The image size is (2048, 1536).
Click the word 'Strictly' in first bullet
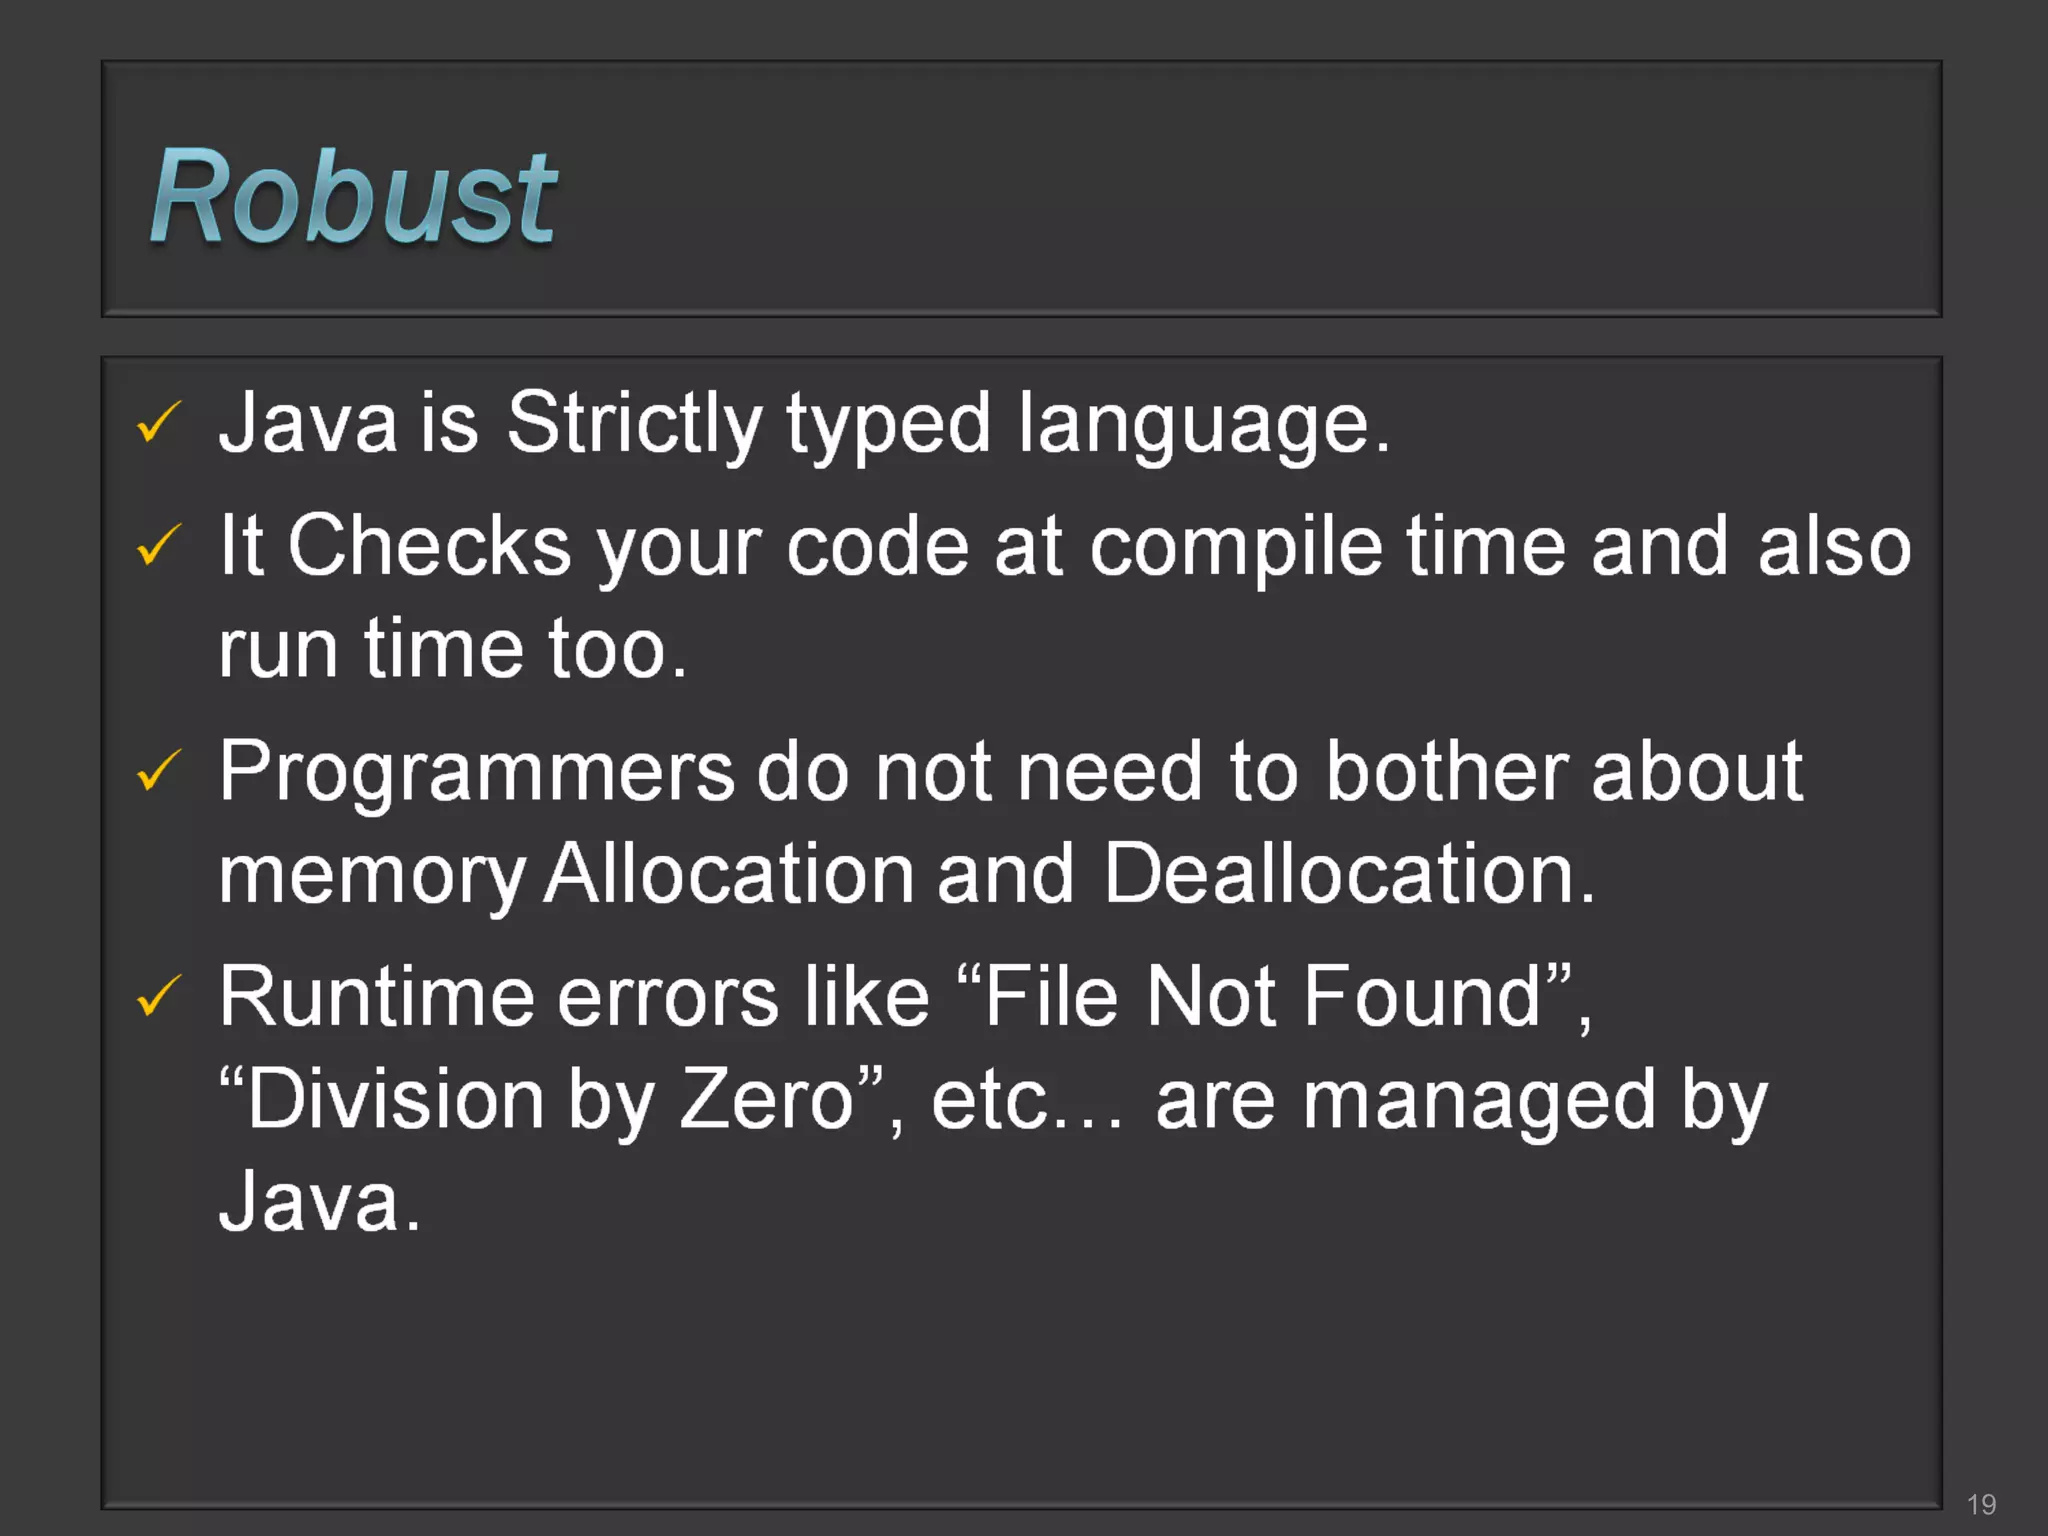point(635,425)
